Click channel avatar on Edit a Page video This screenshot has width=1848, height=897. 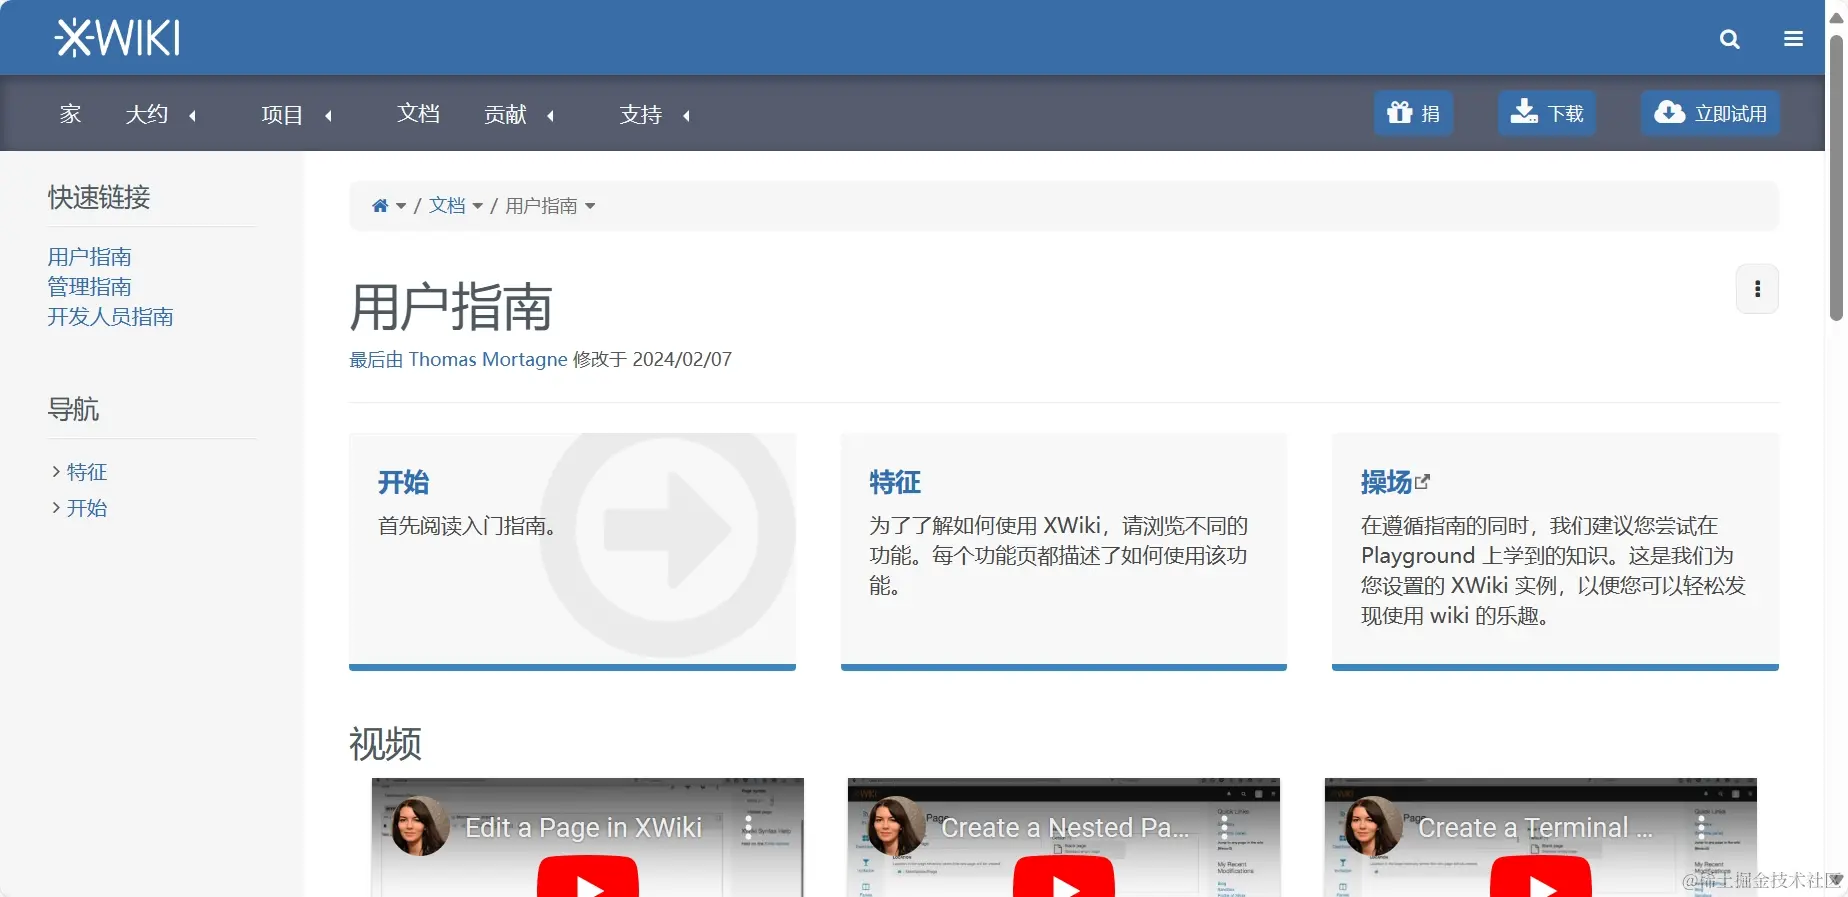point(420,826)
